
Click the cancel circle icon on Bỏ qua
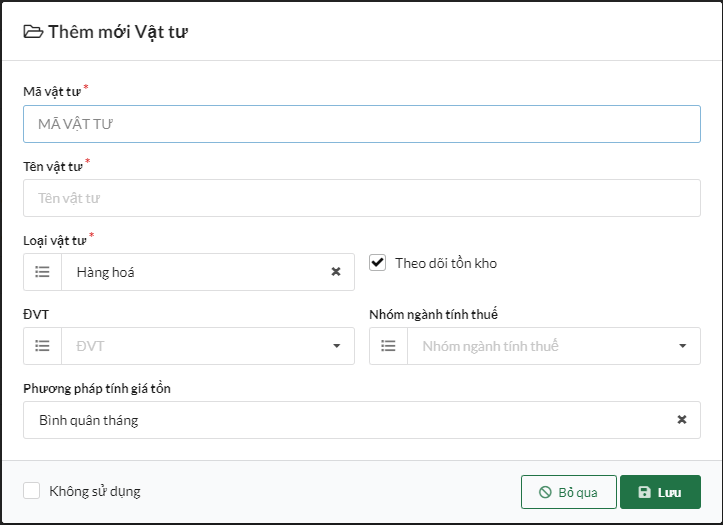[545, 492]
